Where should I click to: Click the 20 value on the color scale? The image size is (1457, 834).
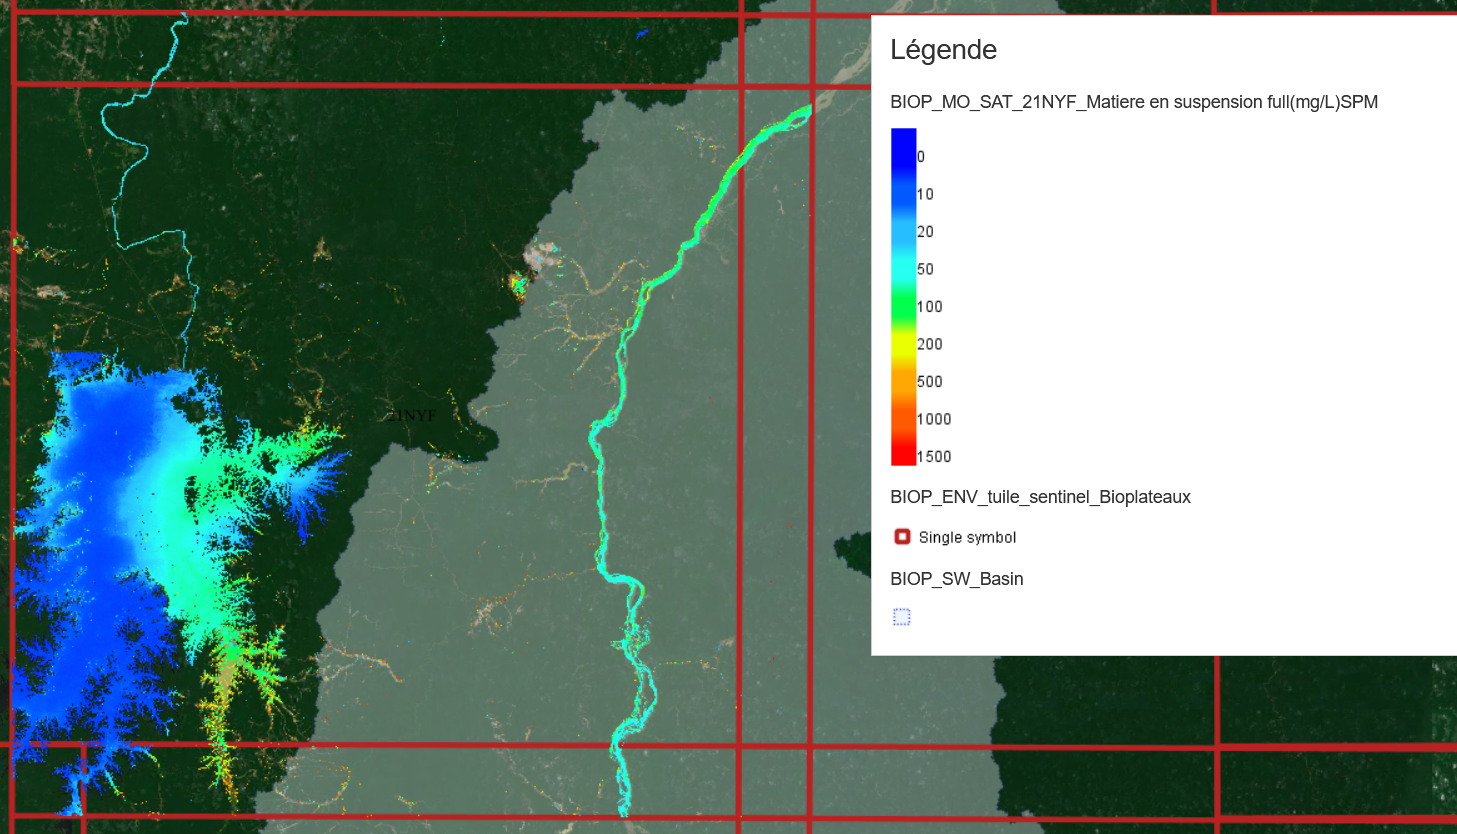pos(925,232)
